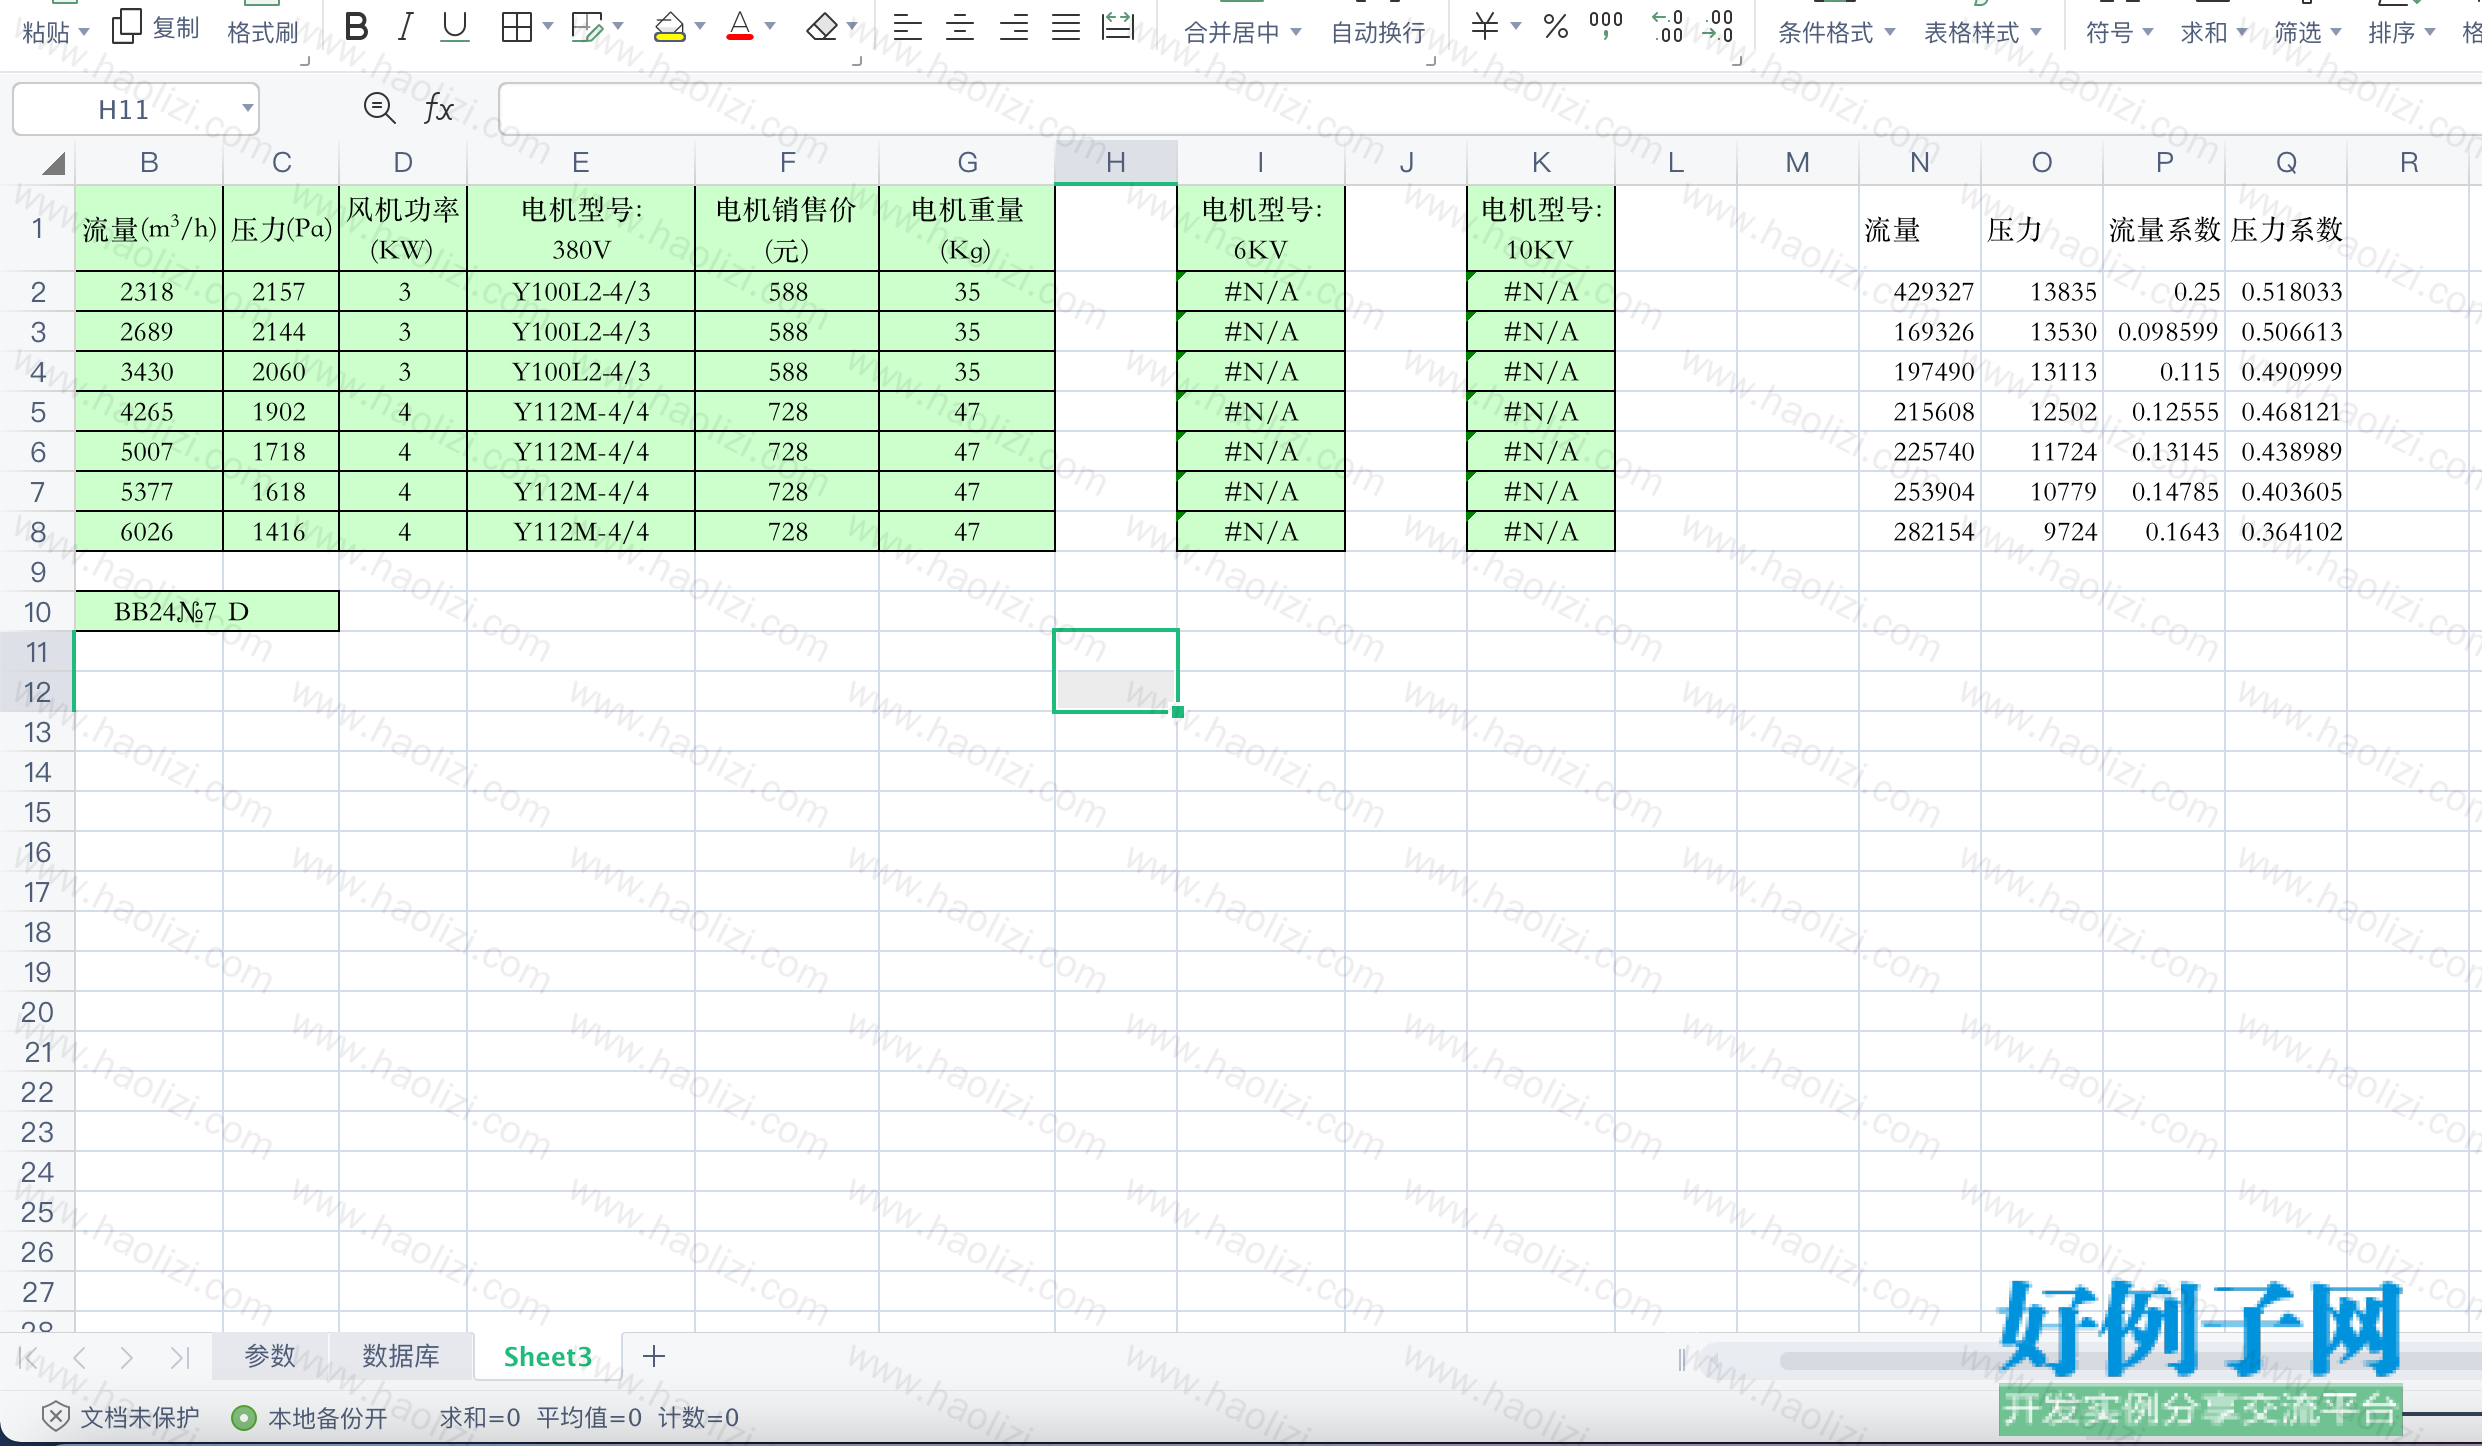Screen dimensions: 2482x1446
Task: Decrease decimal places
Action: click(1718, 27)
